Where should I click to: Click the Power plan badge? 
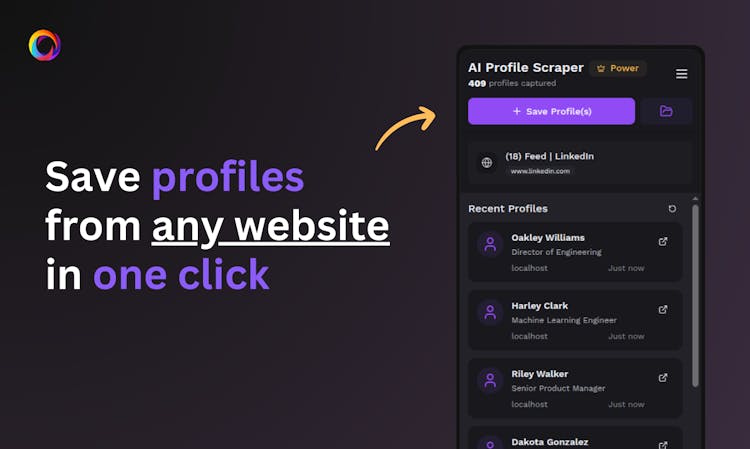618,68
